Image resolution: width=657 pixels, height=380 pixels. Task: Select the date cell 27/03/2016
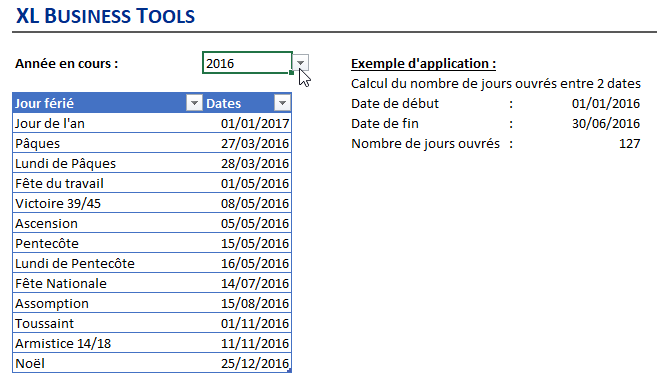[x=247, y=143]
